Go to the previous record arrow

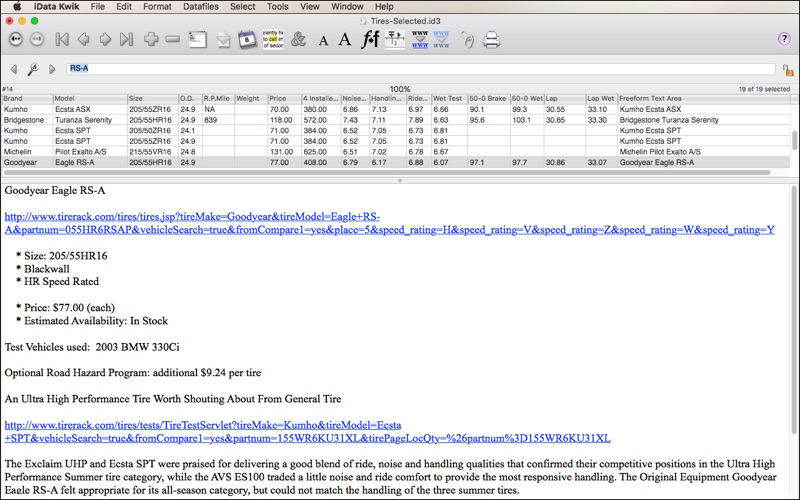point(84,39)
